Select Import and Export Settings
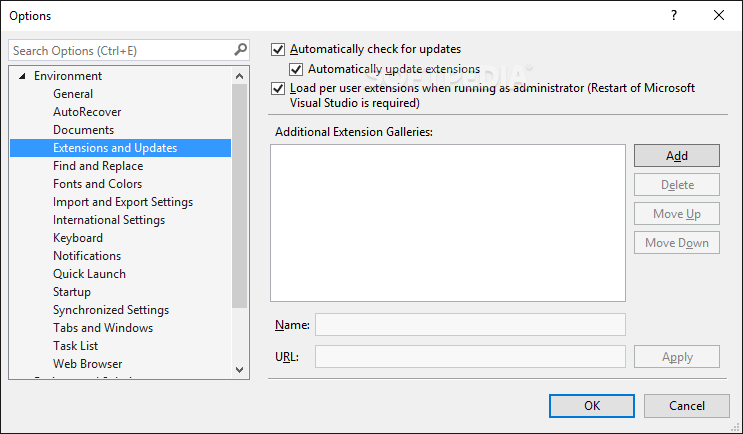 [123, 202]
